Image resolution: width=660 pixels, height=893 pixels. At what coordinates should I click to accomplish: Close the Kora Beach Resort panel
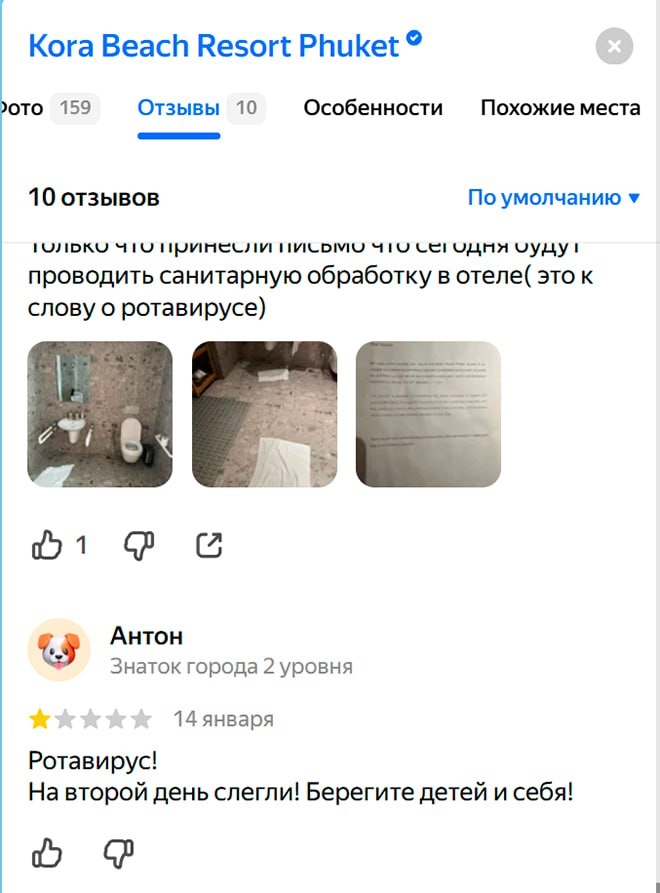(x=614, y=46)
